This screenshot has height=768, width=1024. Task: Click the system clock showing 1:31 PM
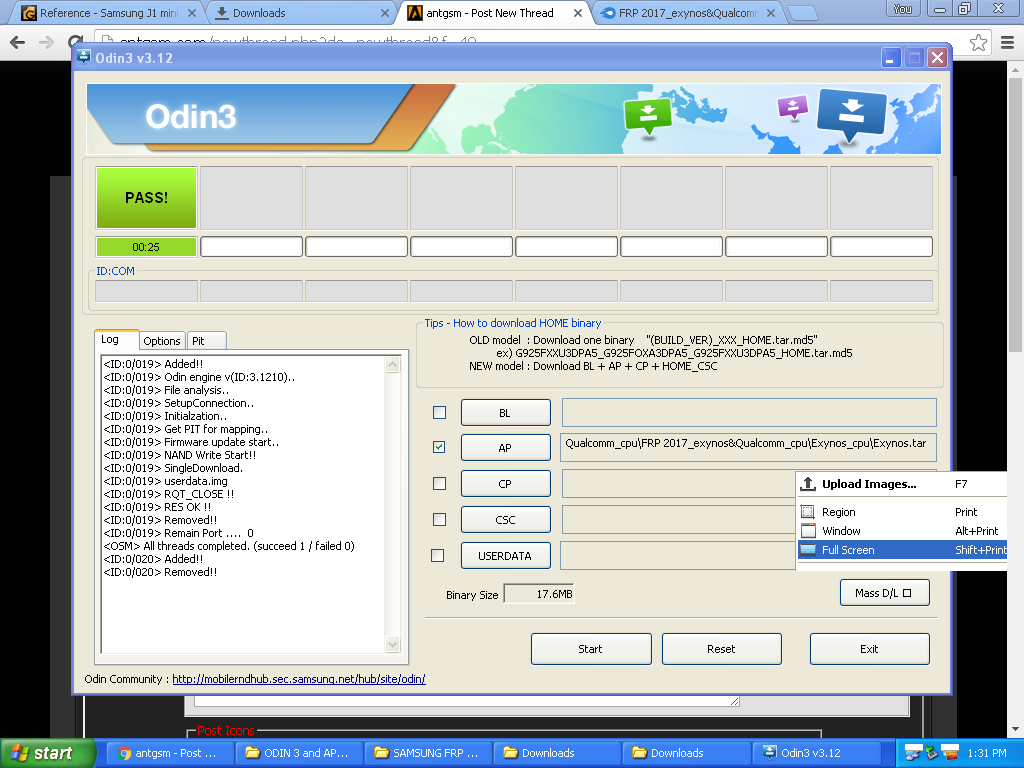point(987,753)
